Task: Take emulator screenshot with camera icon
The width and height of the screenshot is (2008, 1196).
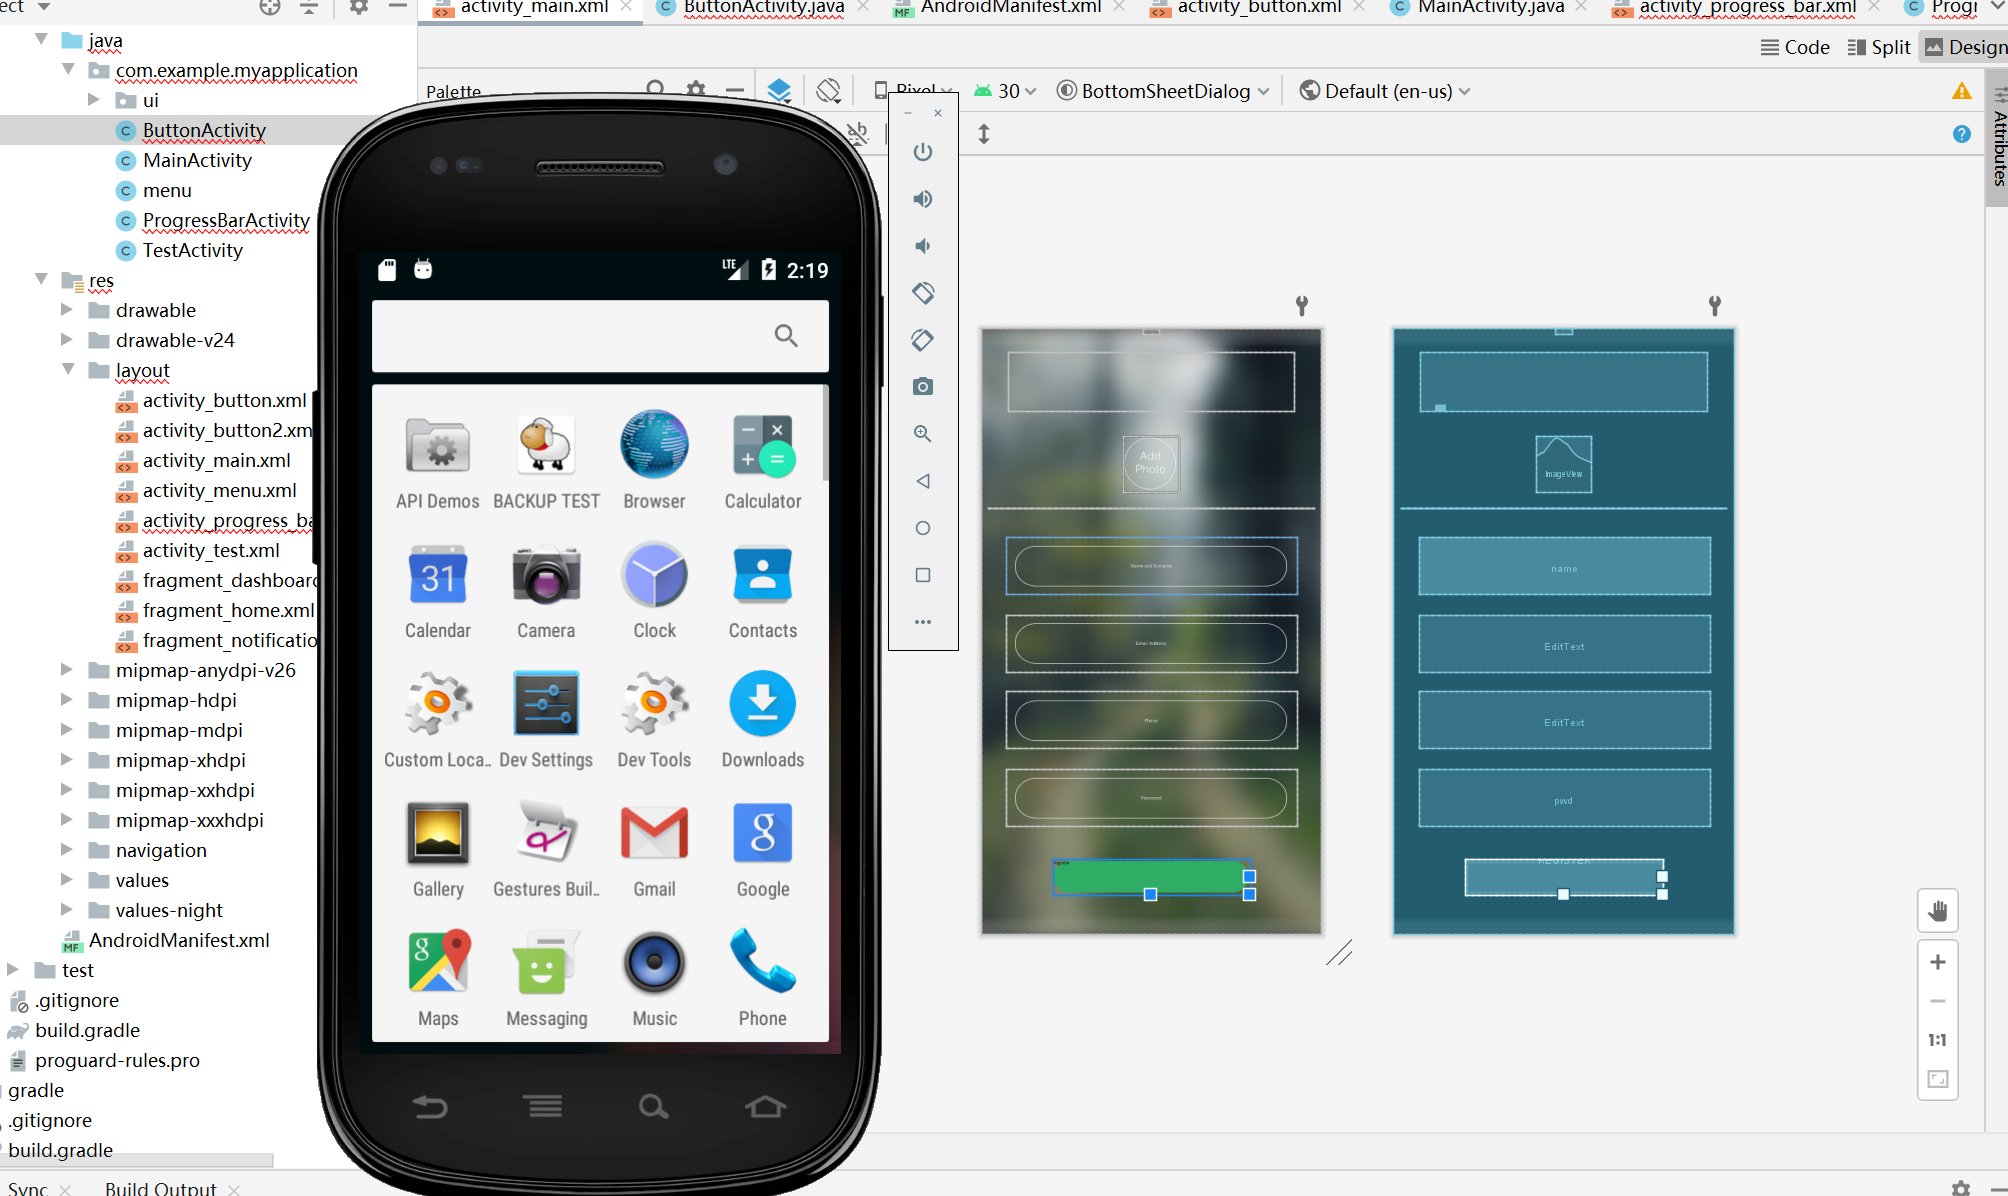Action: pyautogui.click(x=923, y=387)
